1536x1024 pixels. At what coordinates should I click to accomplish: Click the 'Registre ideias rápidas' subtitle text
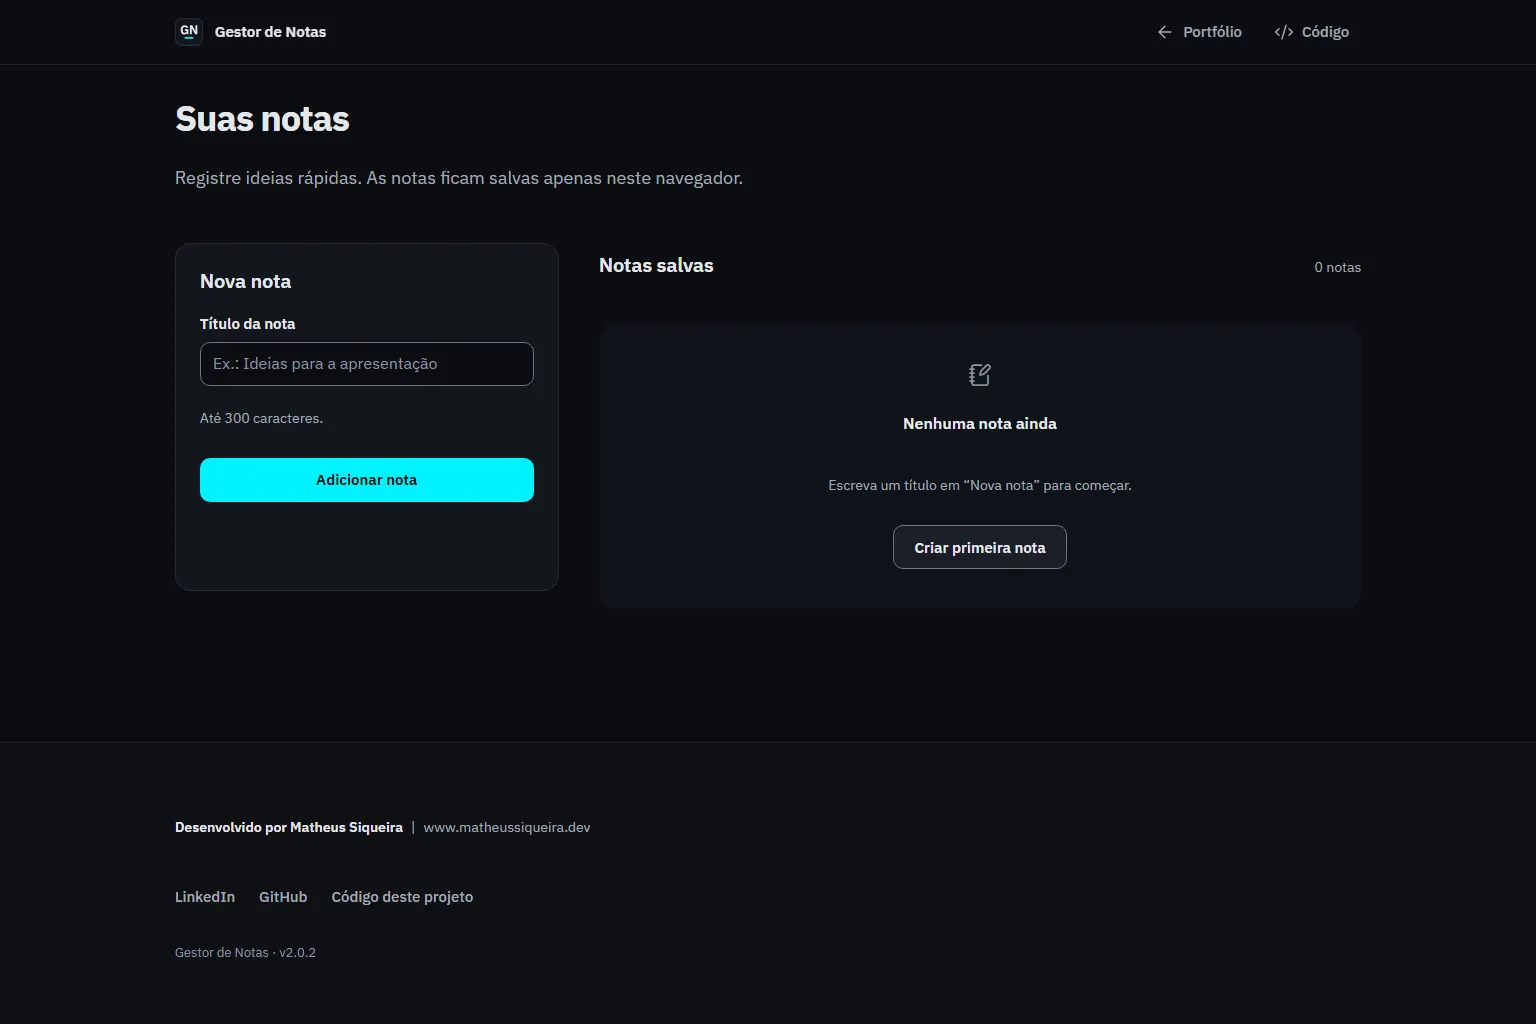(x=459, y=178)
